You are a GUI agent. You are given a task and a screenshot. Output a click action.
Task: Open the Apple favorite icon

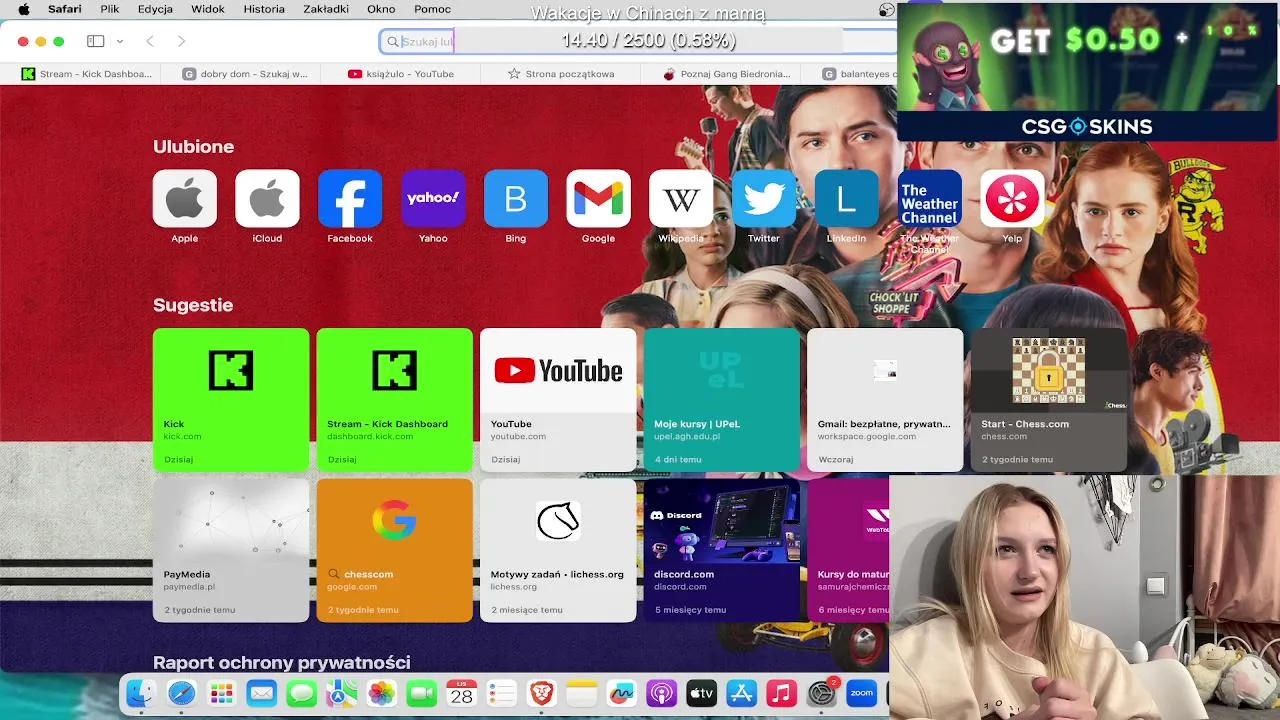[185, 198]
